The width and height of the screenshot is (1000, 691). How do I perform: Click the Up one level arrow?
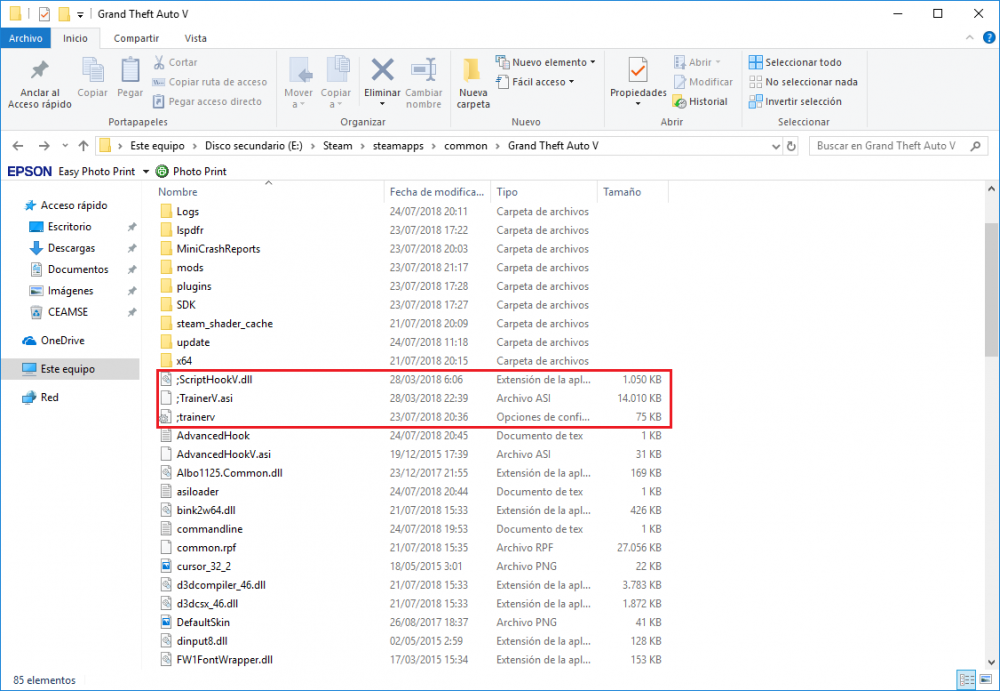point(84,146)
